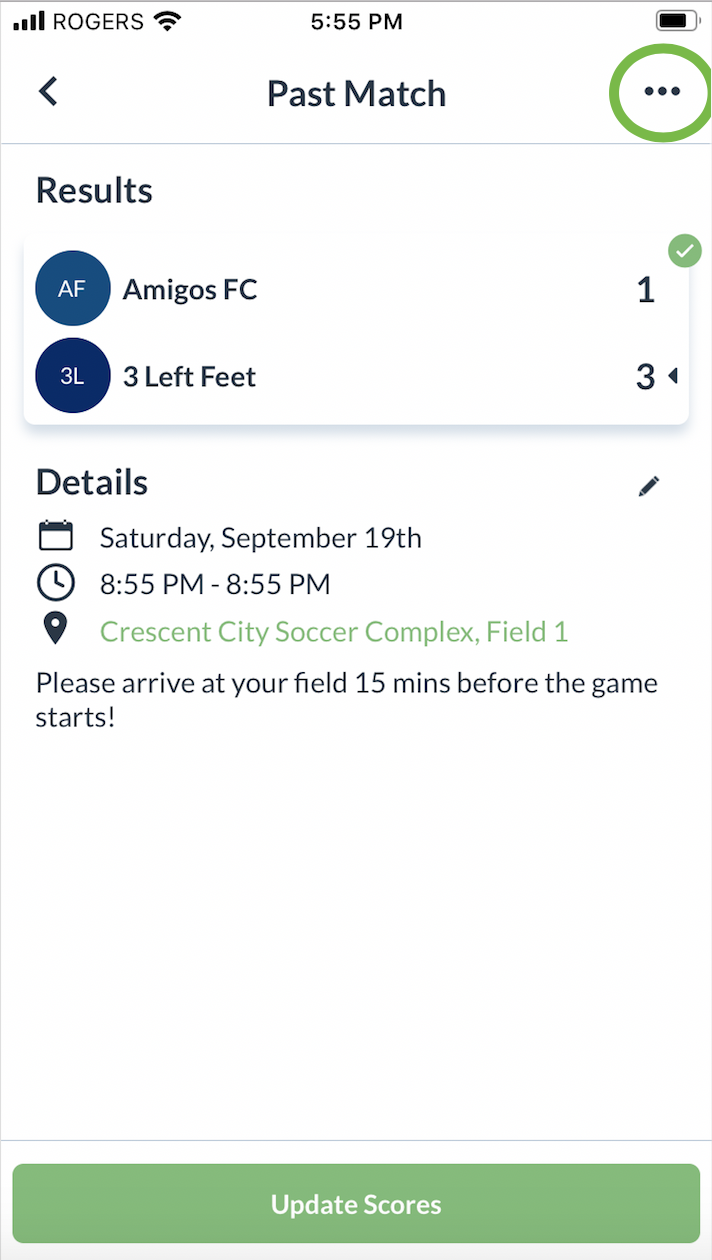Select the 3 Left Feet team name
Image resolution: width=712 pixels, height=1260 pixels.
pyautogui.click(x=189, y=377)
